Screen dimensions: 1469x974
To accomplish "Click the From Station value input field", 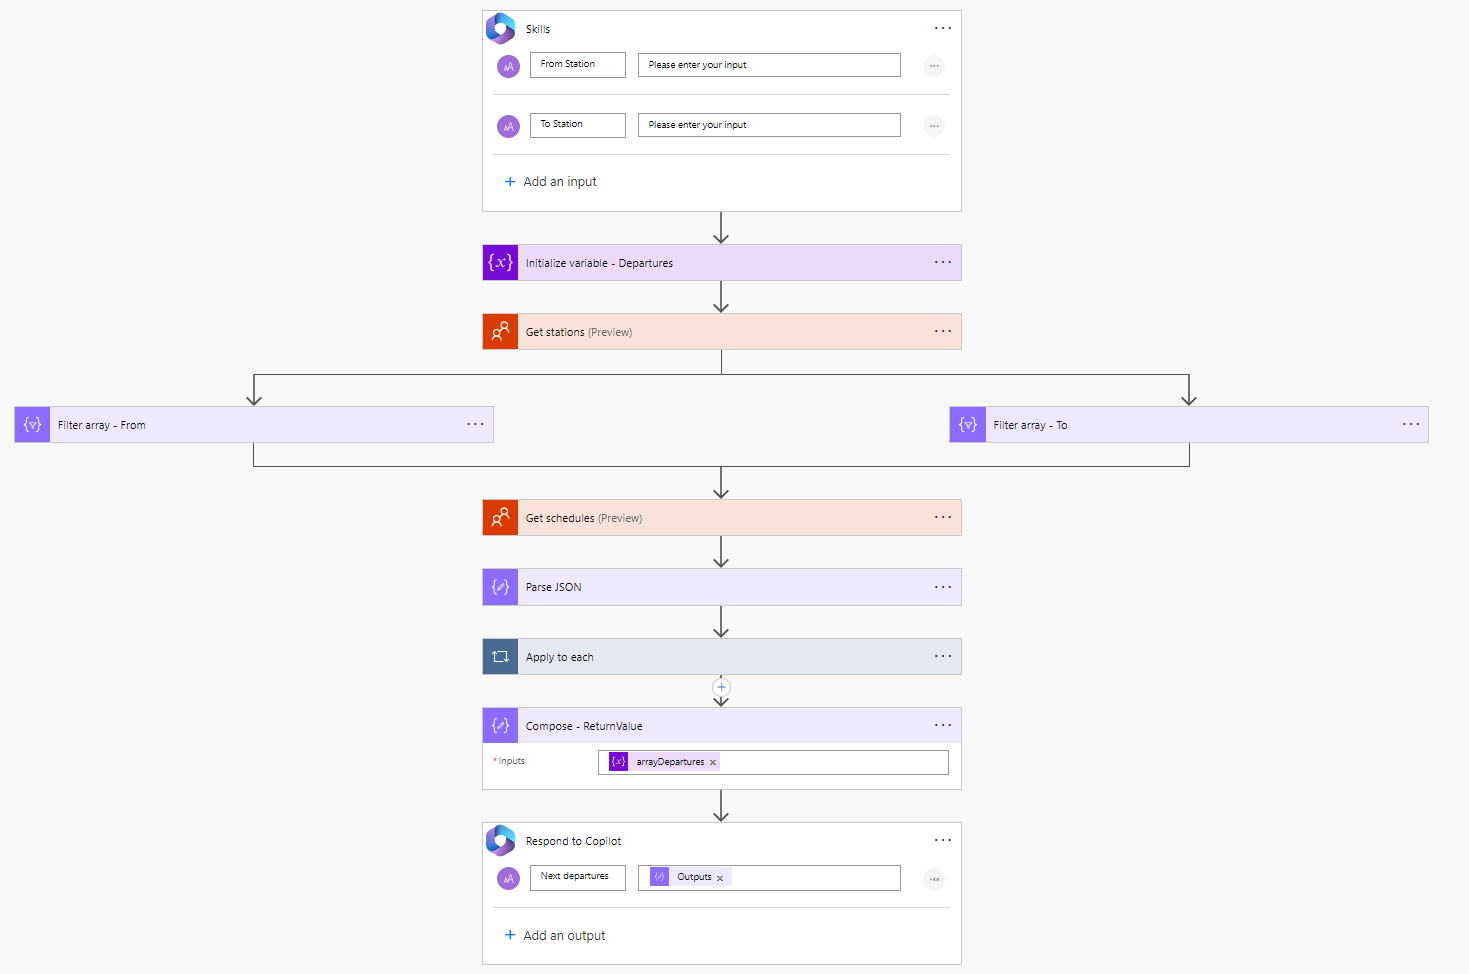I will click(x=768, y=65).
